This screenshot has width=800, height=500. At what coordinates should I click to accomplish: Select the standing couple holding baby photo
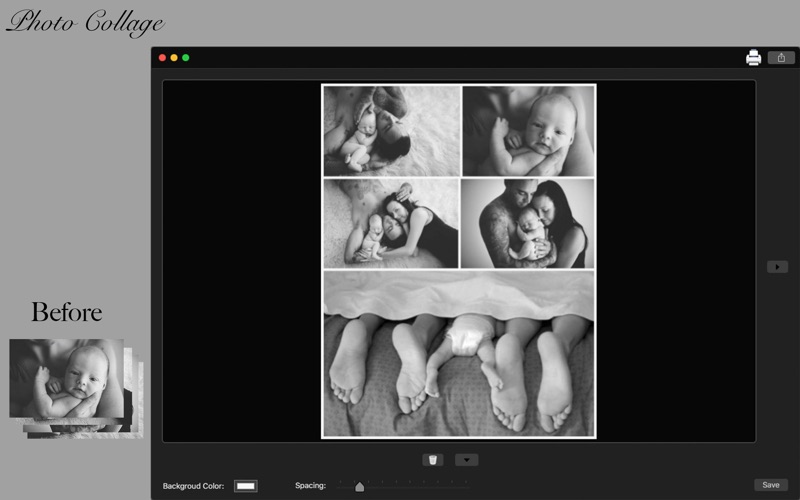click(527, 223)
